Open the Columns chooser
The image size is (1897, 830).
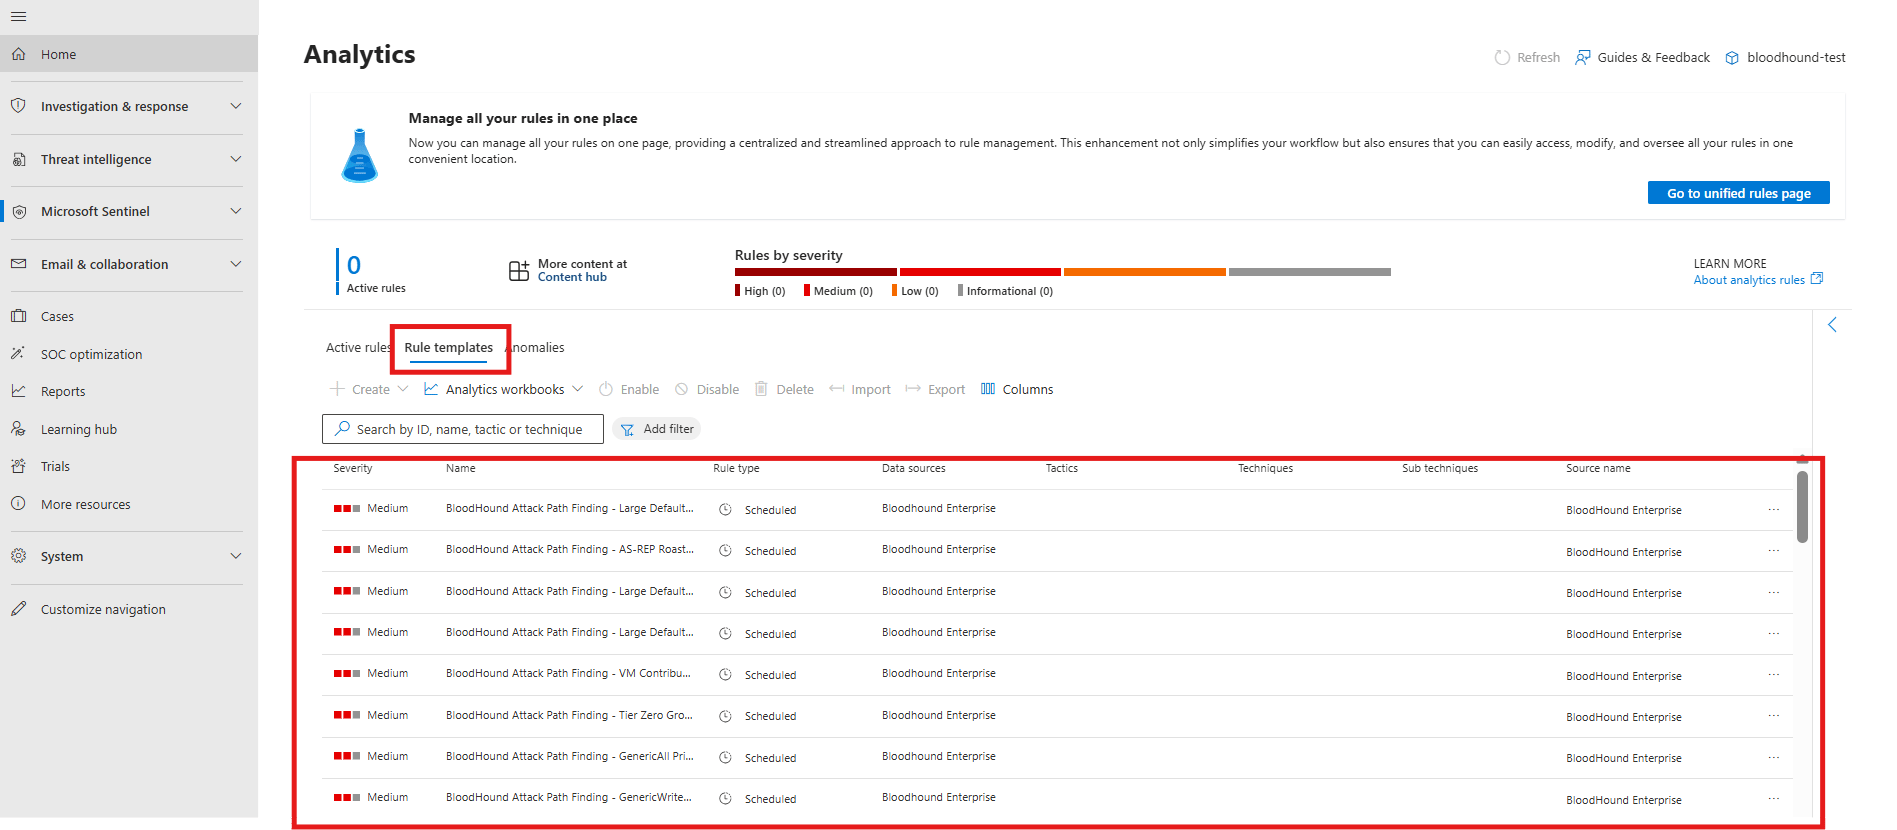coord(1017,389)
